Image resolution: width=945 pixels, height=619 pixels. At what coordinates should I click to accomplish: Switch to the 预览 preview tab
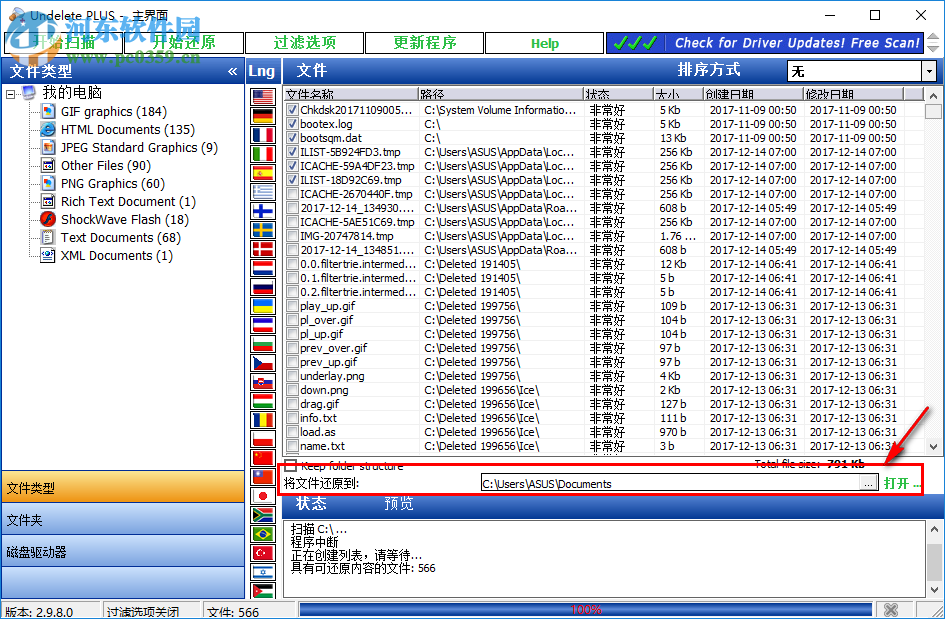pyautogui.click(x=398, y=503)
